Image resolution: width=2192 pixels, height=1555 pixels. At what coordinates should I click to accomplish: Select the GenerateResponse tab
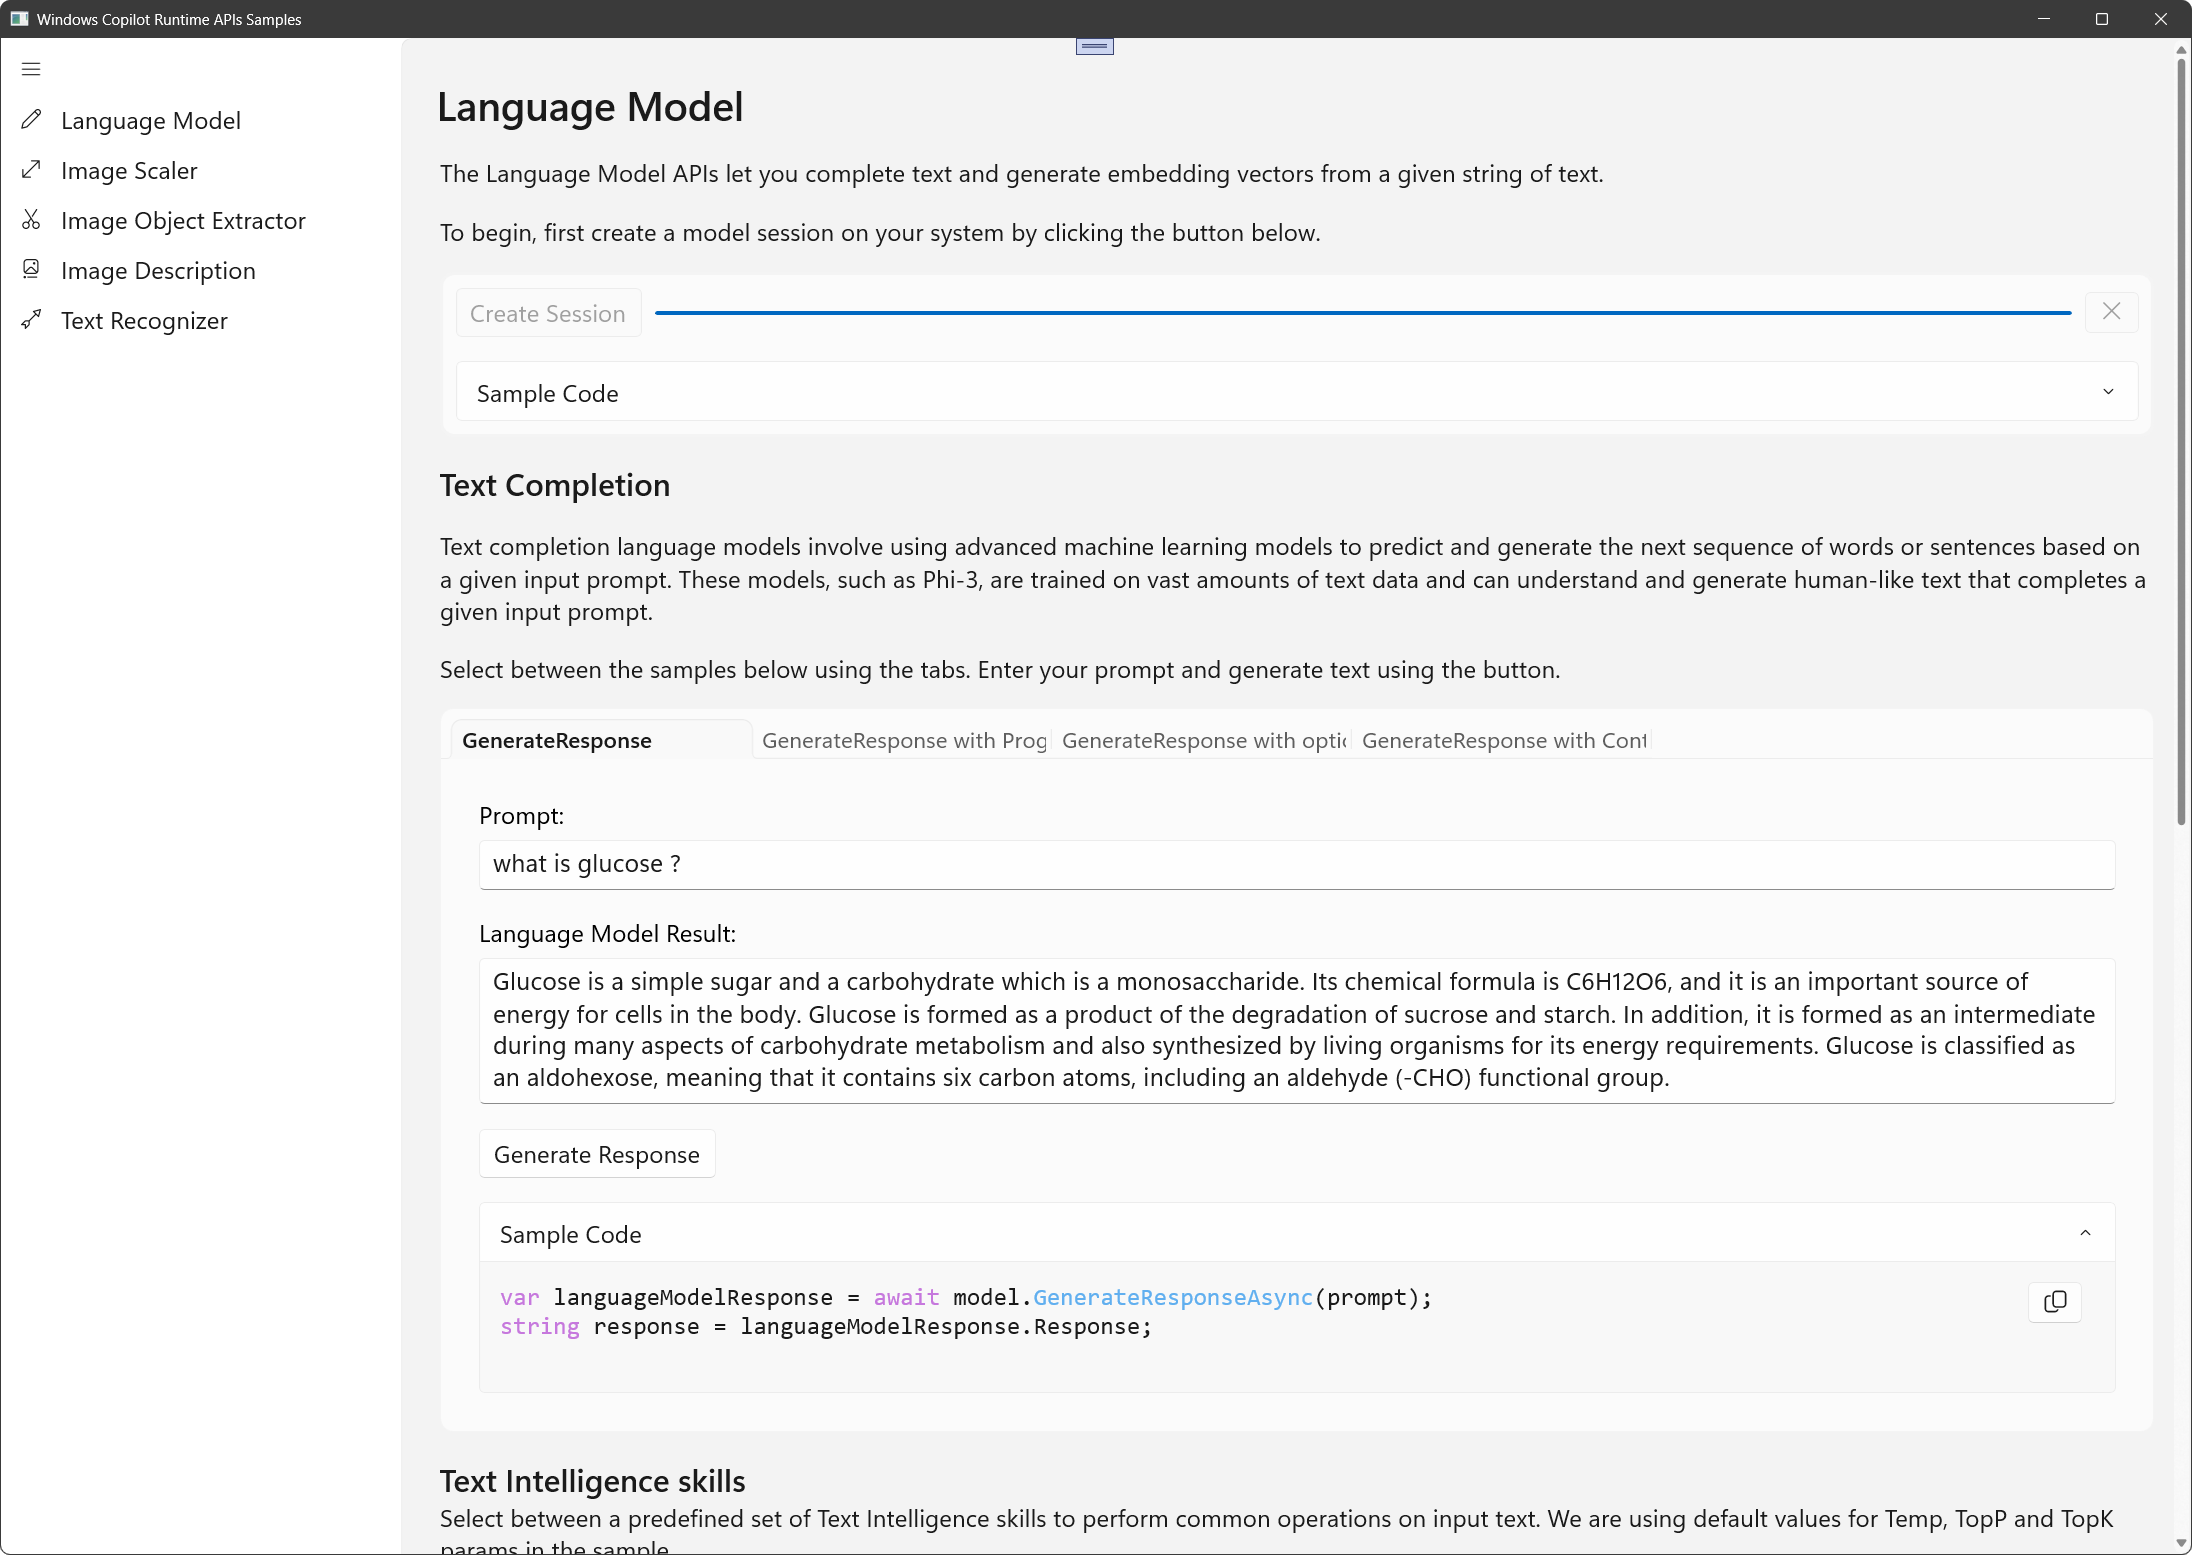(x=557, y=741)
